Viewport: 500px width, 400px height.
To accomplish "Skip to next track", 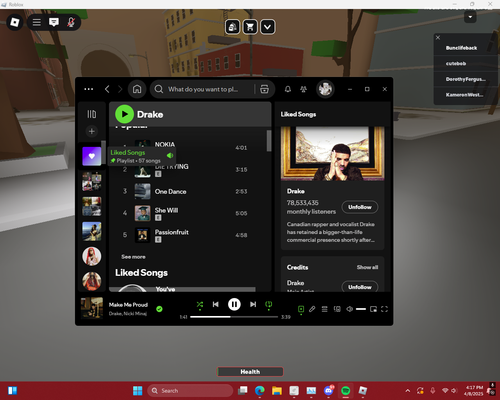I will pos(253,304).
